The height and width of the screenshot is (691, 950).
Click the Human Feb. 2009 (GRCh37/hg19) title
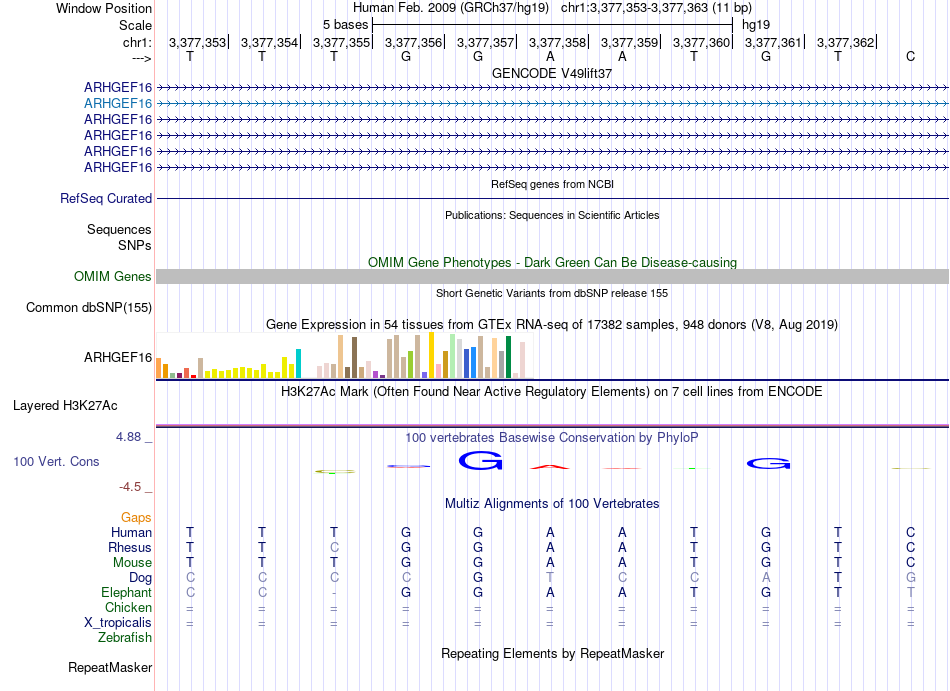(x=451, y=8)
